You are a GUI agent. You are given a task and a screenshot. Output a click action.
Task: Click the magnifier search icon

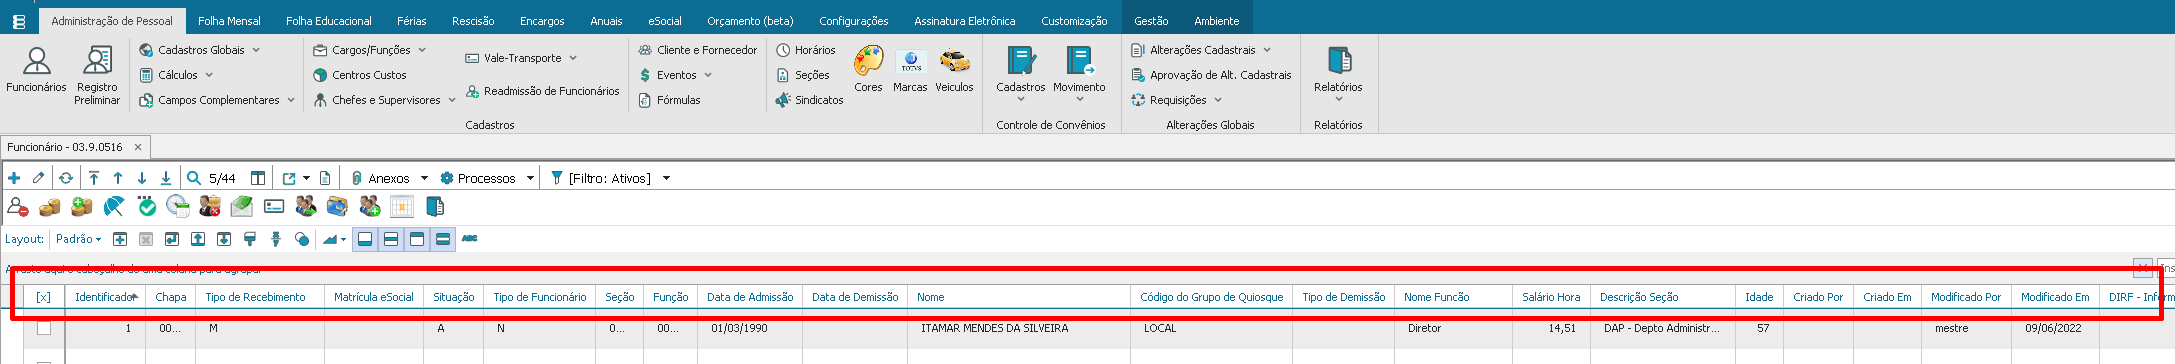click(x=194, y=178)
